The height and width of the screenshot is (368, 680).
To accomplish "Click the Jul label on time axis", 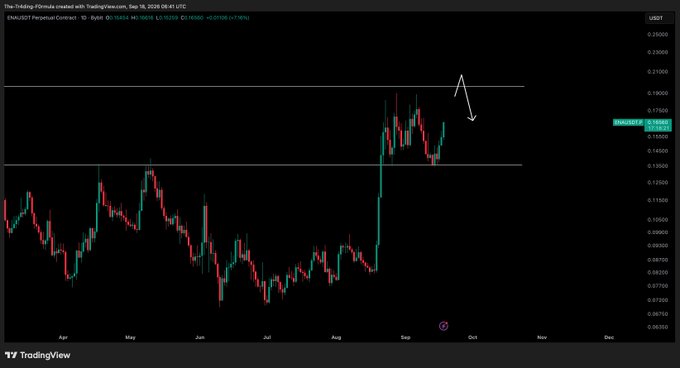I will (267, 337).
